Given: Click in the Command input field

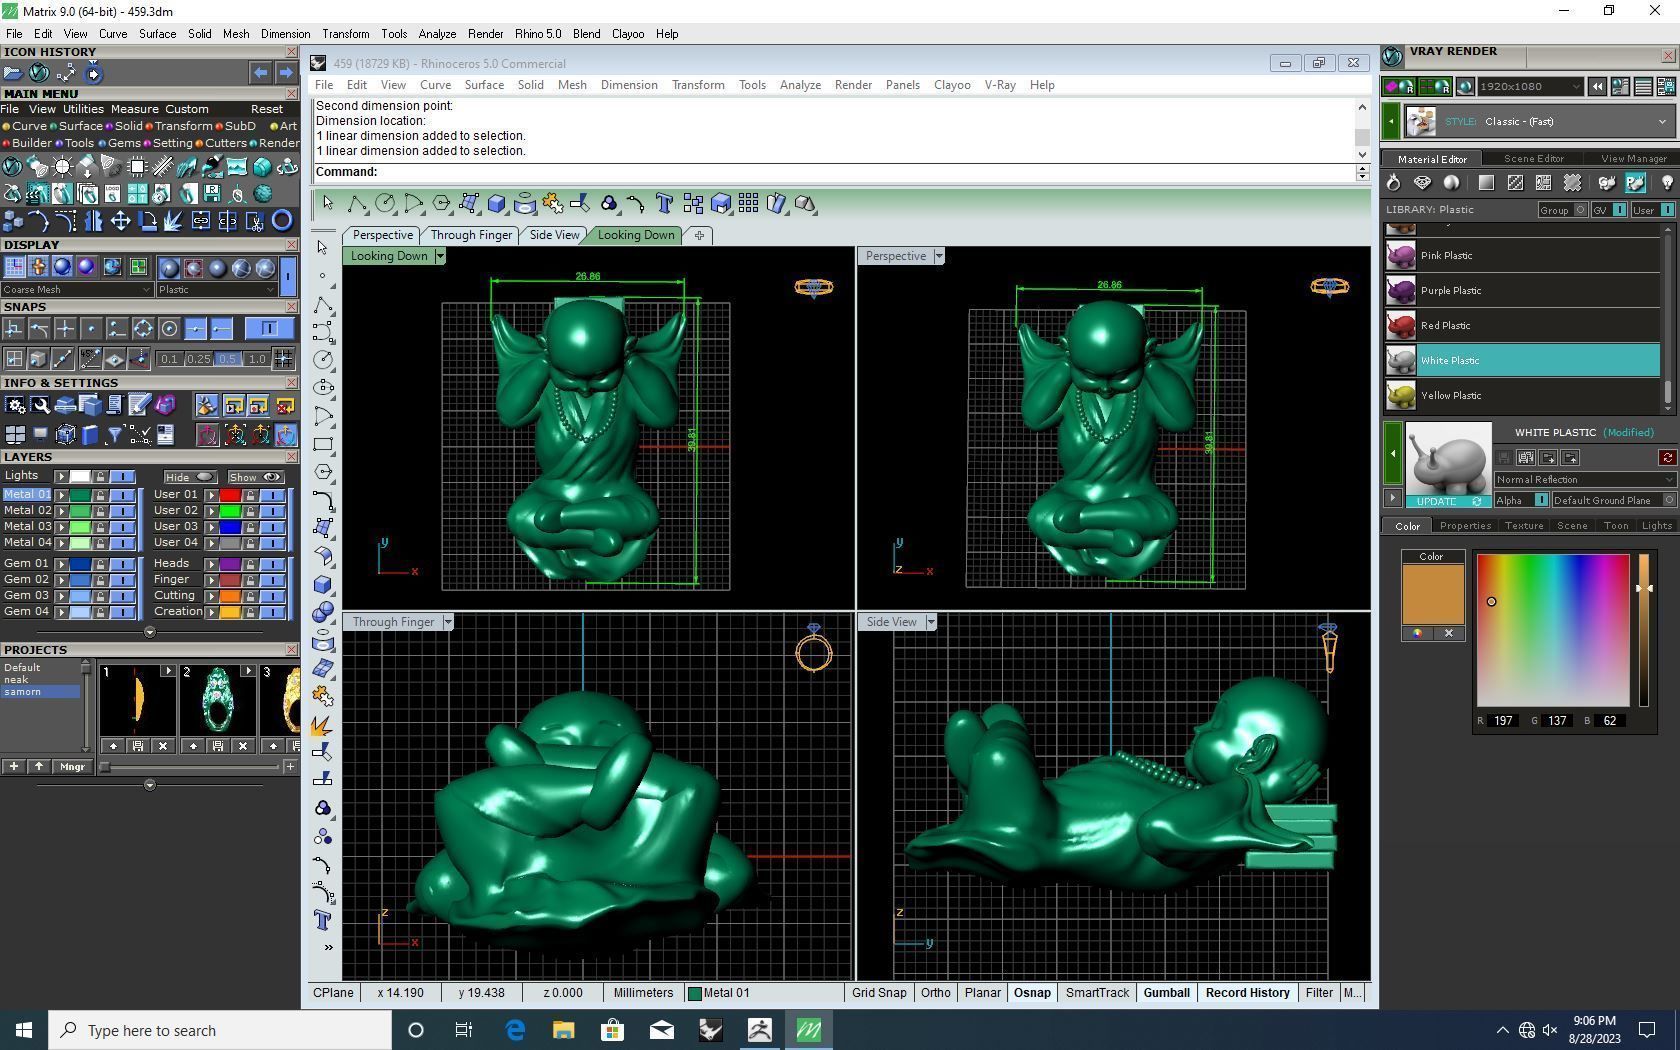Looking at the screenshot, I should pos(865,172).
